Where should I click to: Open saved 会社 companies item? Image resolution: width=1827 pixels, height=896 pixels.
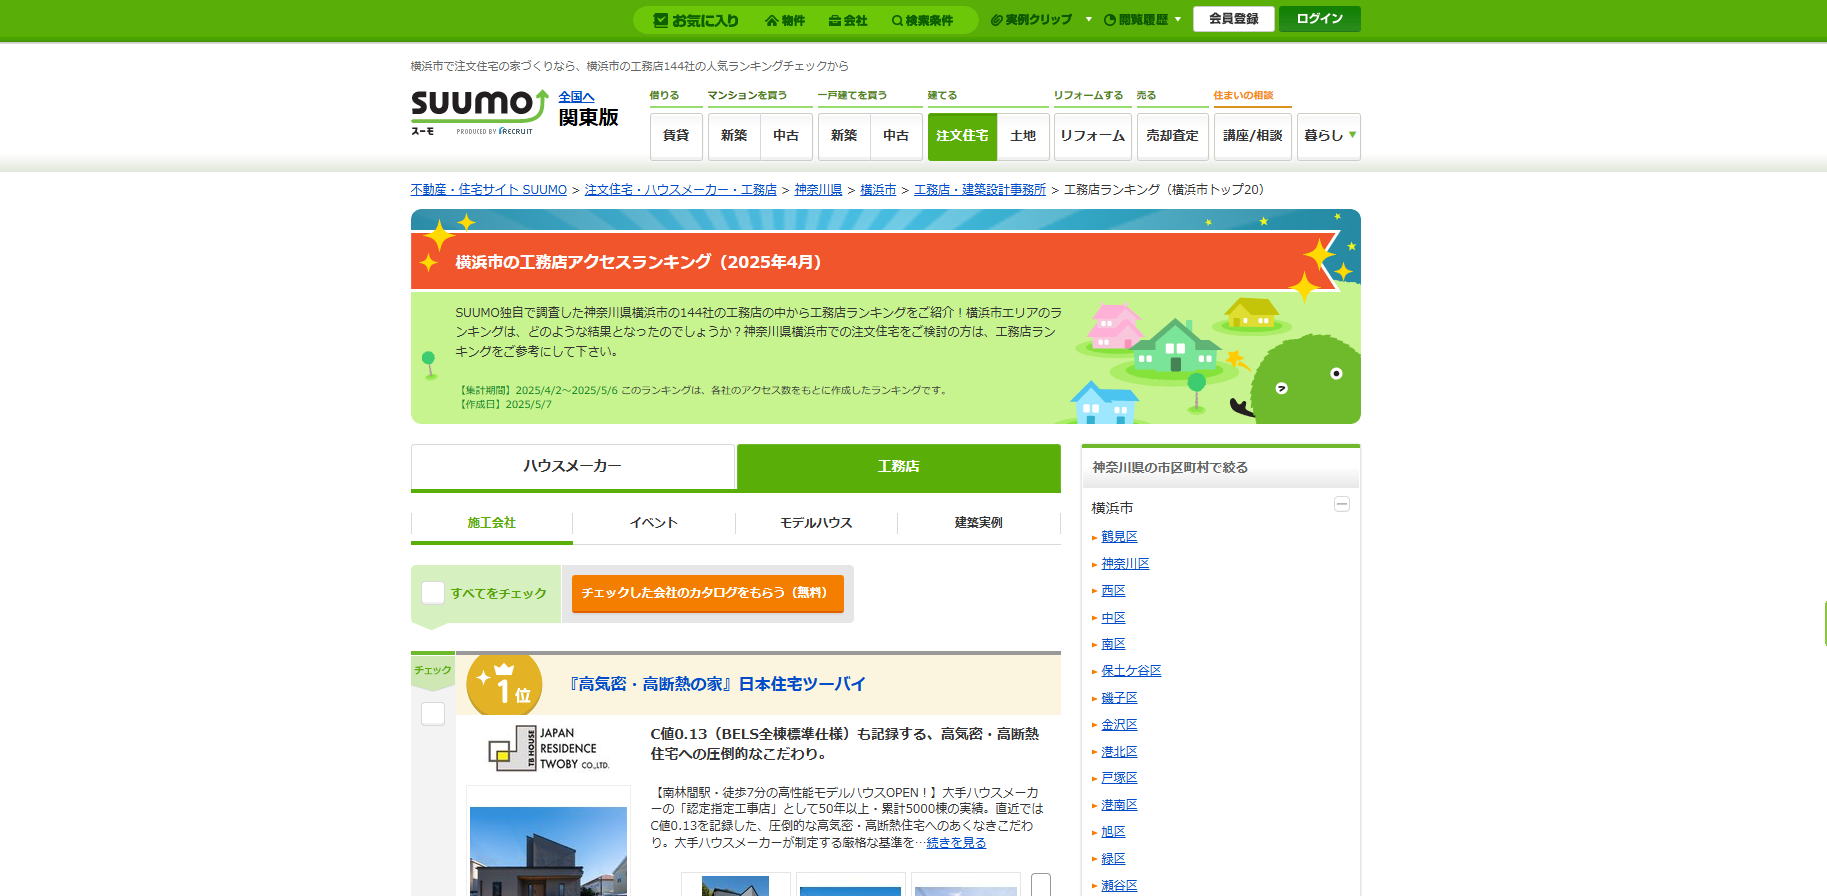coord(848,20)
